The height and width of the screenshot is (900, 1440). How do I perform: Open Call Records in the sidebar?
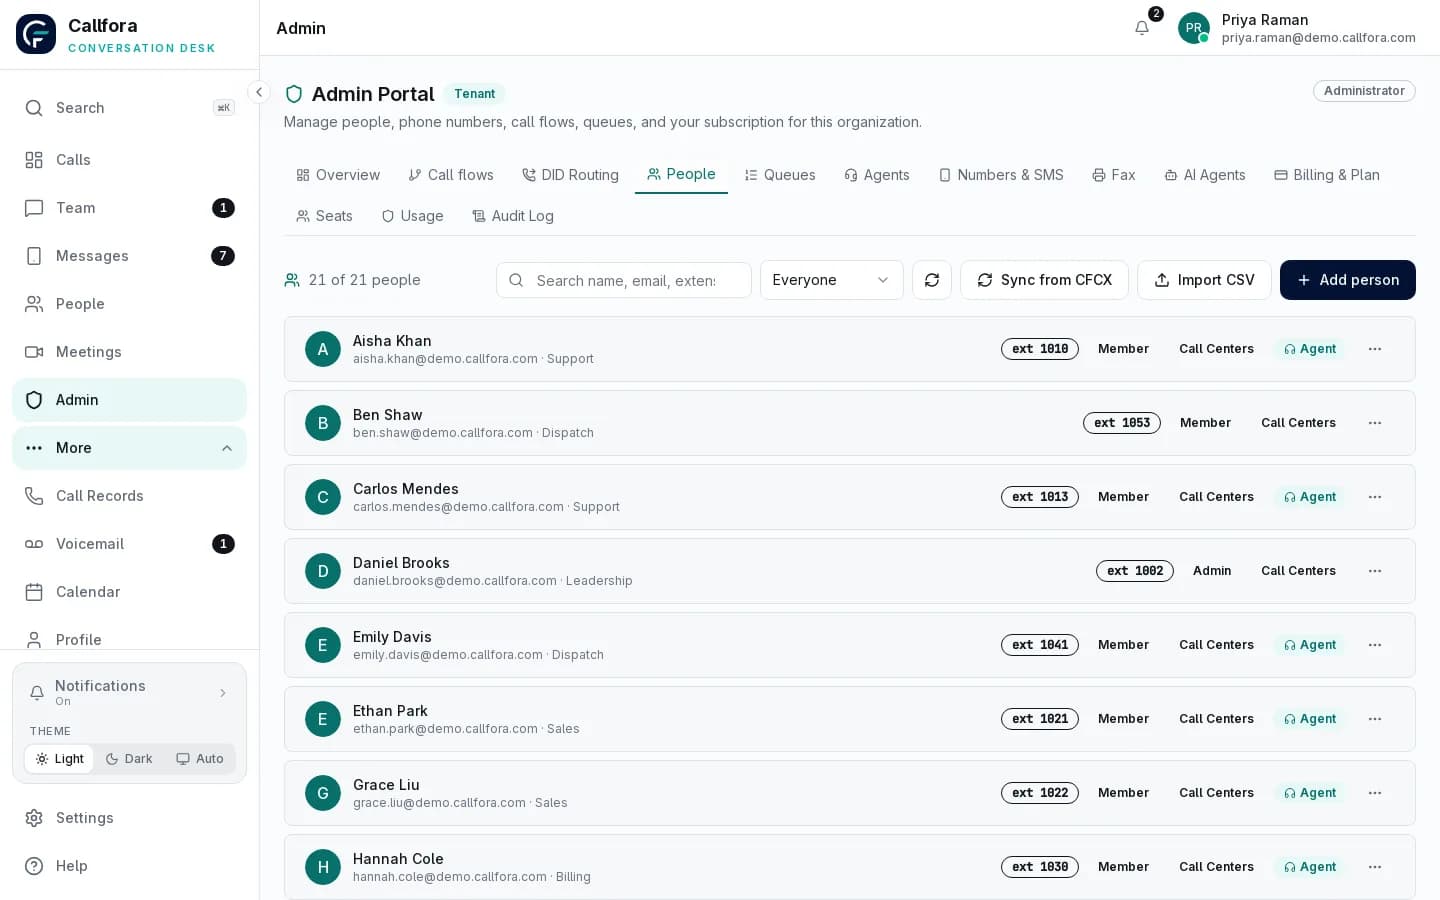tap(129, 496)
